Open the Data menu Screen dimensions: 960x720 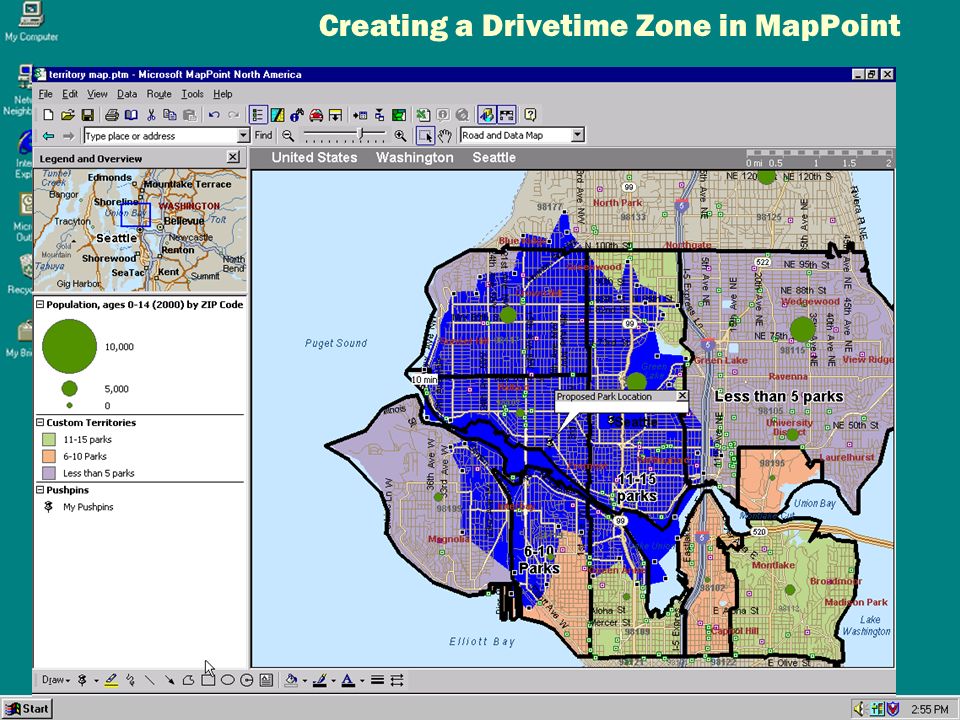pyautogui.click(x=127, y=94)
